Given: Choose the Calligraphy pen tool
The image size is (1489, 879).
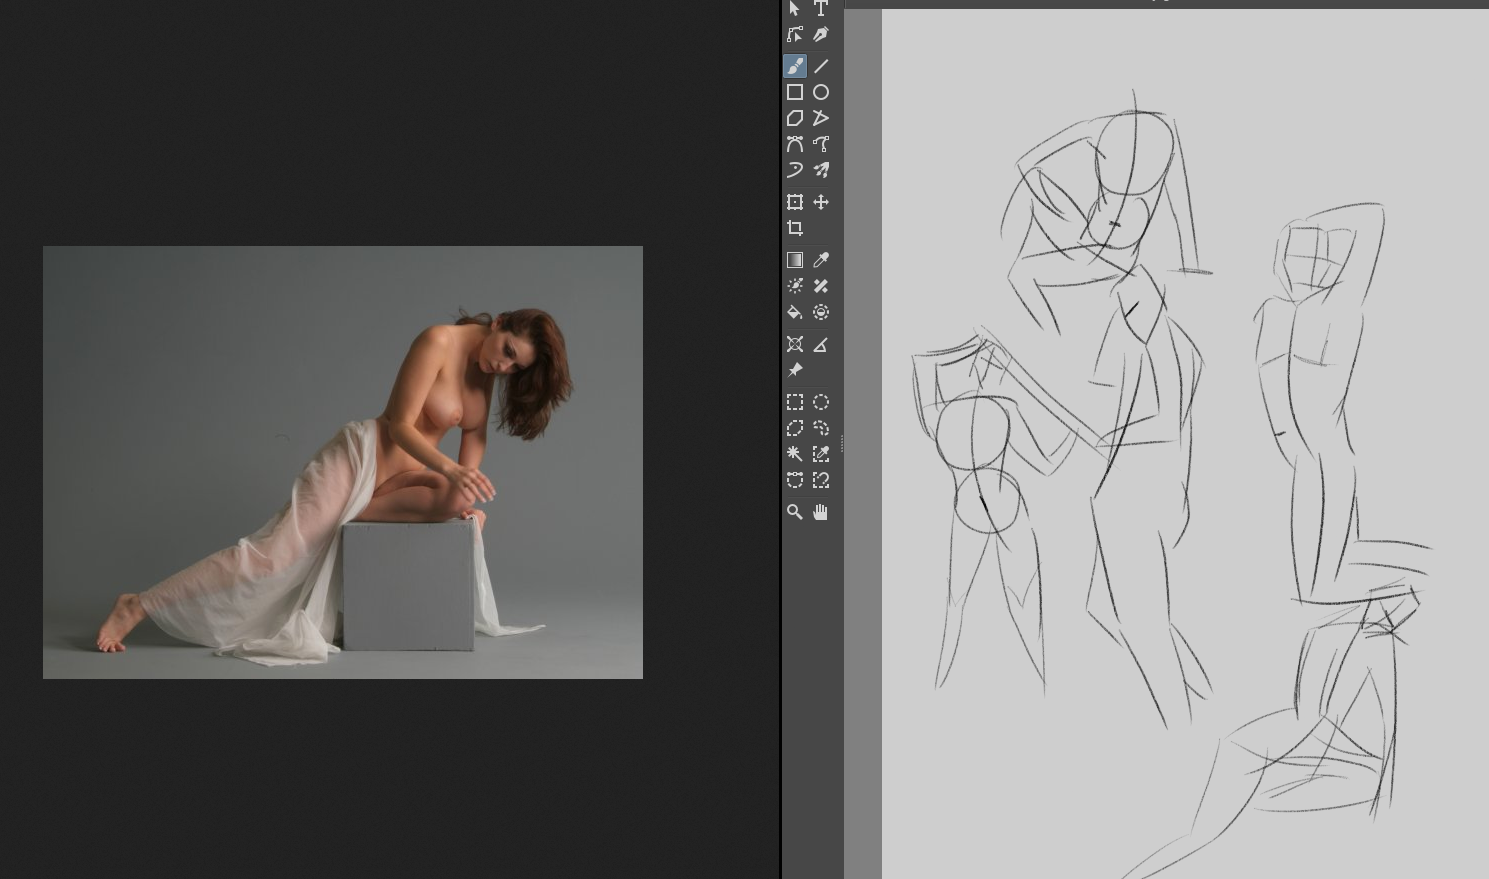Looking at the screenshot, I should point(821,34).
